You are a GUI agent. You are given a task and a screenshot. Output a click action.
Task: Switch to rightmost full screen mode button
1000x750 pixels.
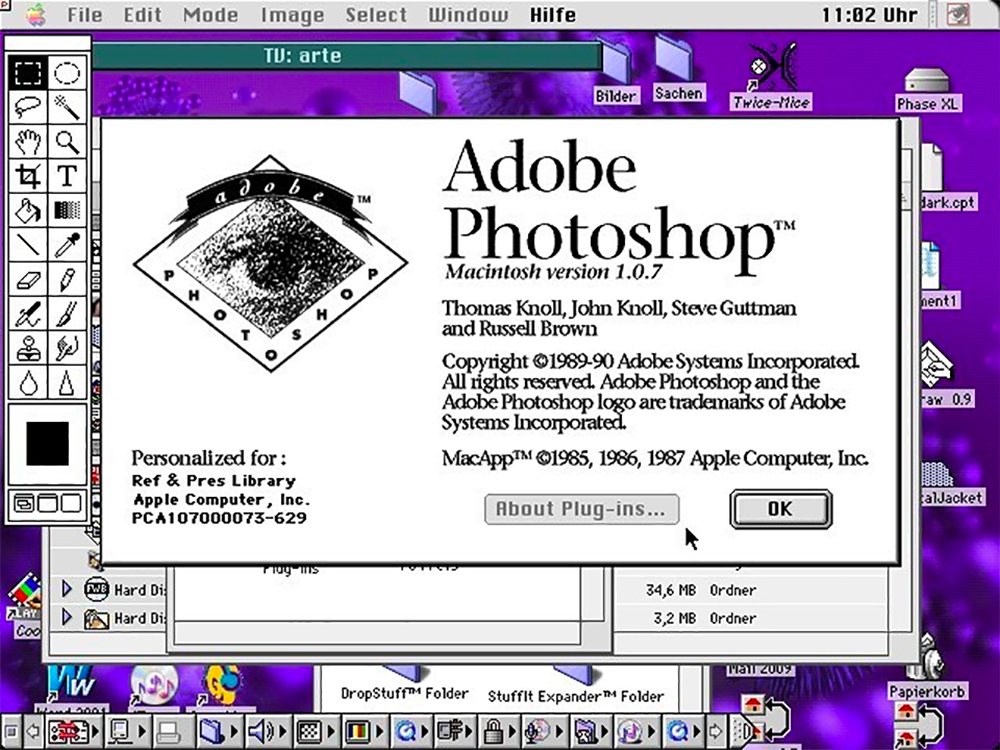(x=71, y=503)
